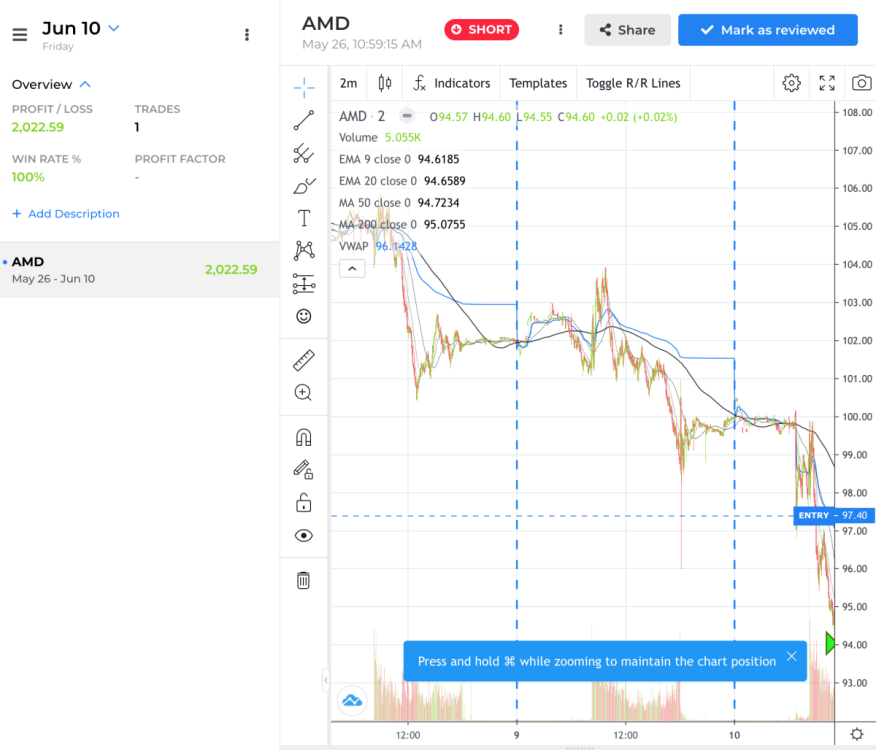Select the trend line drawing tool

(304, 121)
